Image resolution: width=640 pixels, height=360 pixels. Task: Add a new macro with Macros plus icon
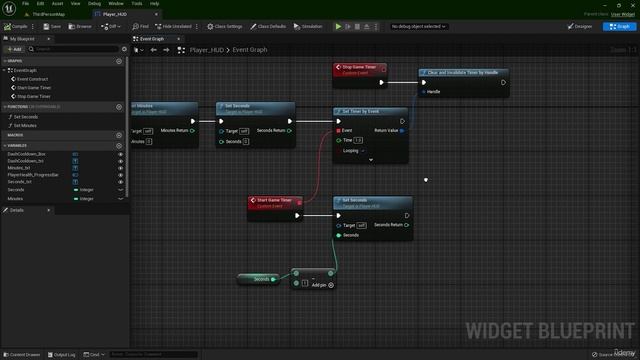119,135
